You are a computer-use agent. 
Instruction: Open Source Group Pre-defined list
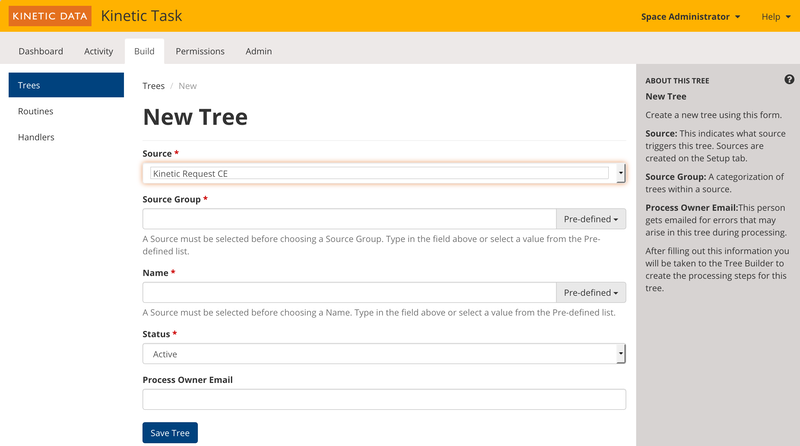point(591,219)
